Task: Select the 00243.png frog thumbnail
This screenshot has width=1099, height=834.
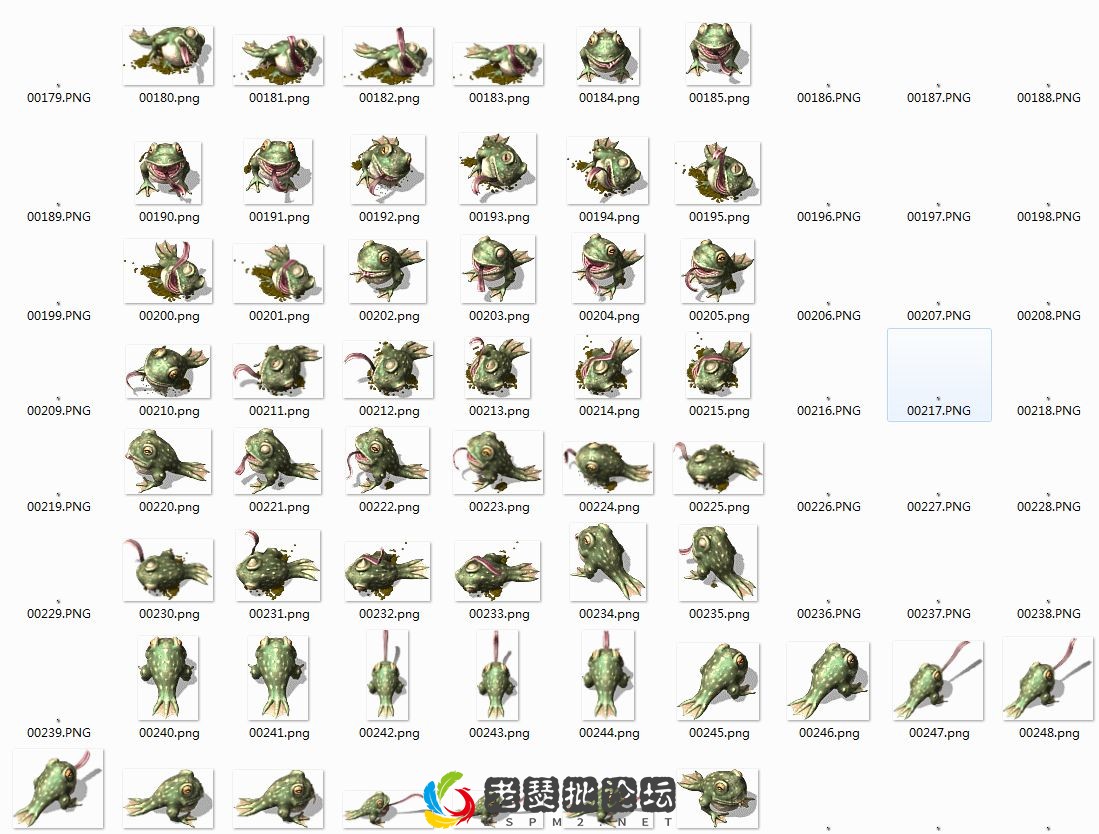Action: (x=498, y=676)
